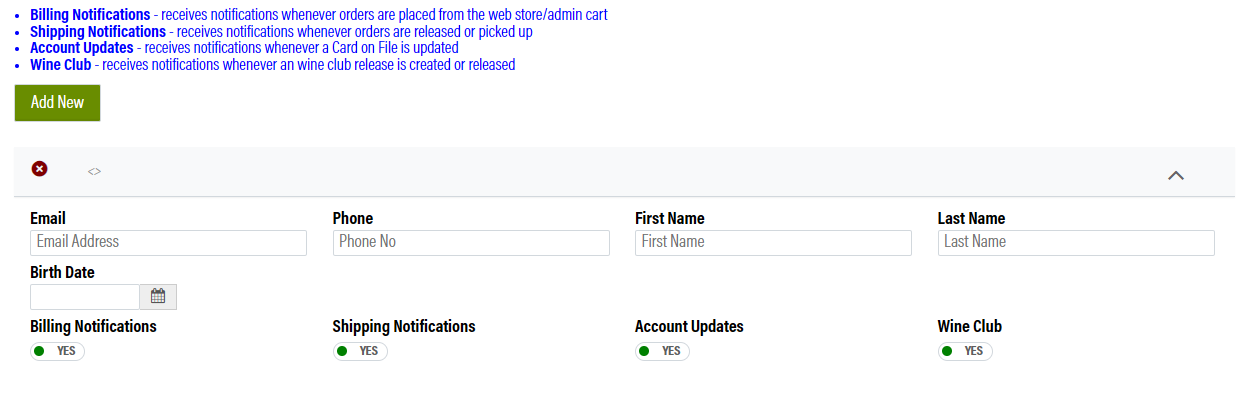The height and width of the screenshot is (398, 1247).
Task: Click bold Billing Notifications in bullet list
Action: [x=90, y=15]
